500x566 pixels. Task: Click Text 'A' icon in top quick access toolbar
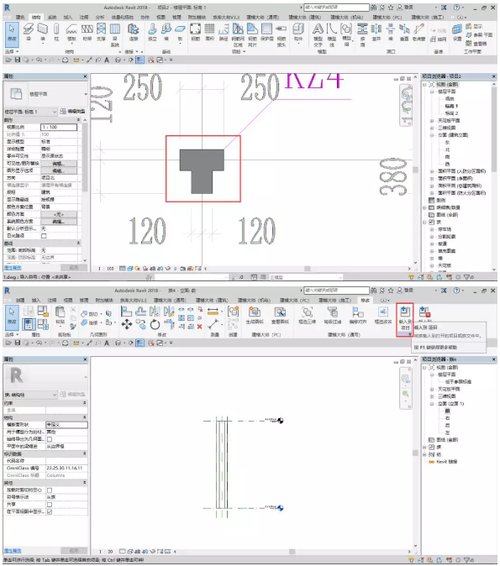(x=106, y=60)
